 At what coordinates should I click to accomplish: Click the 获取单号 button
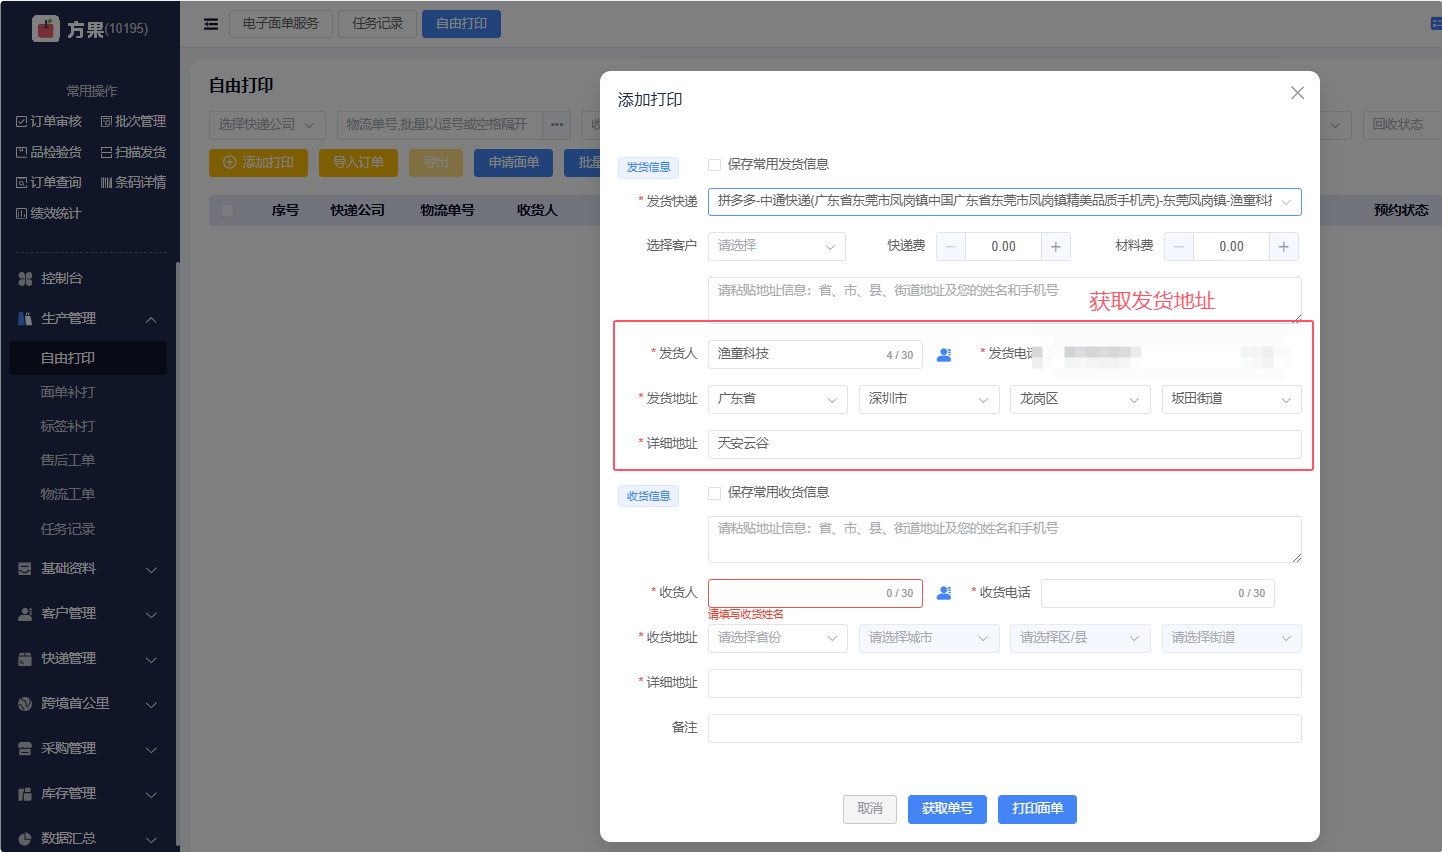click(x=947, y=809)
